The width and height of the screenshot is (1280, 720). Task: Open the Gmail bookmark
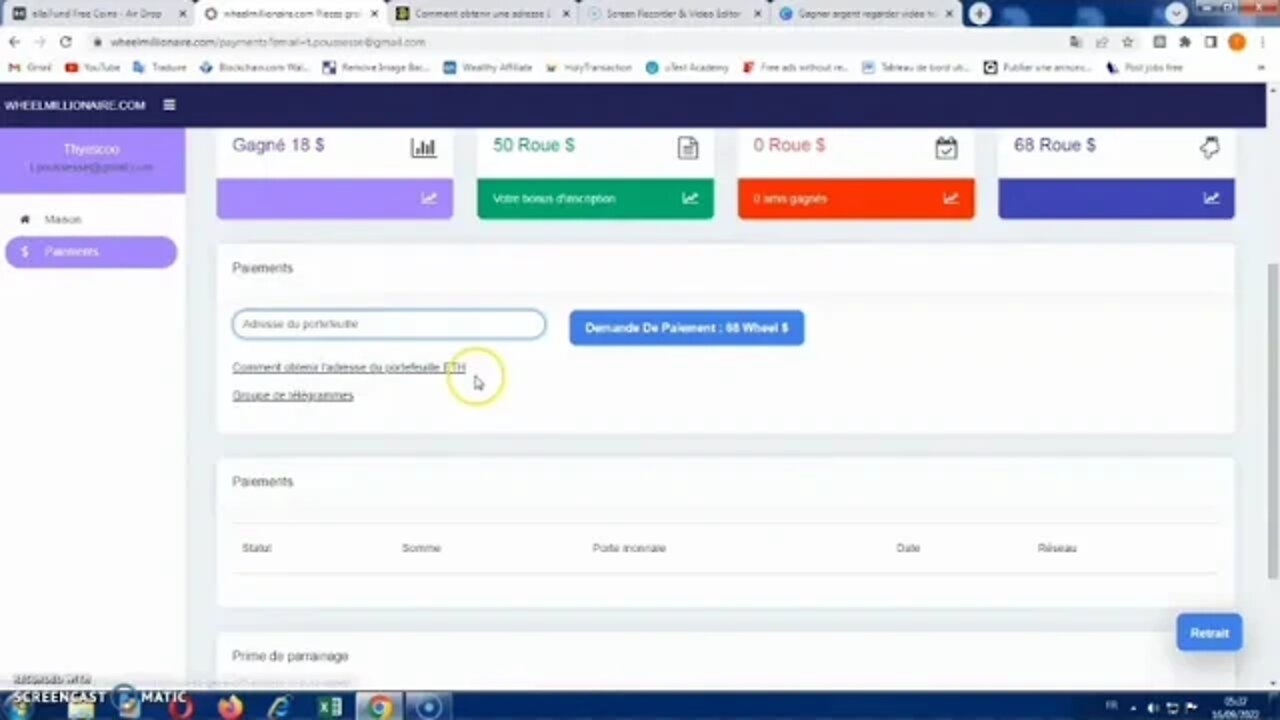tap(29, 67)
